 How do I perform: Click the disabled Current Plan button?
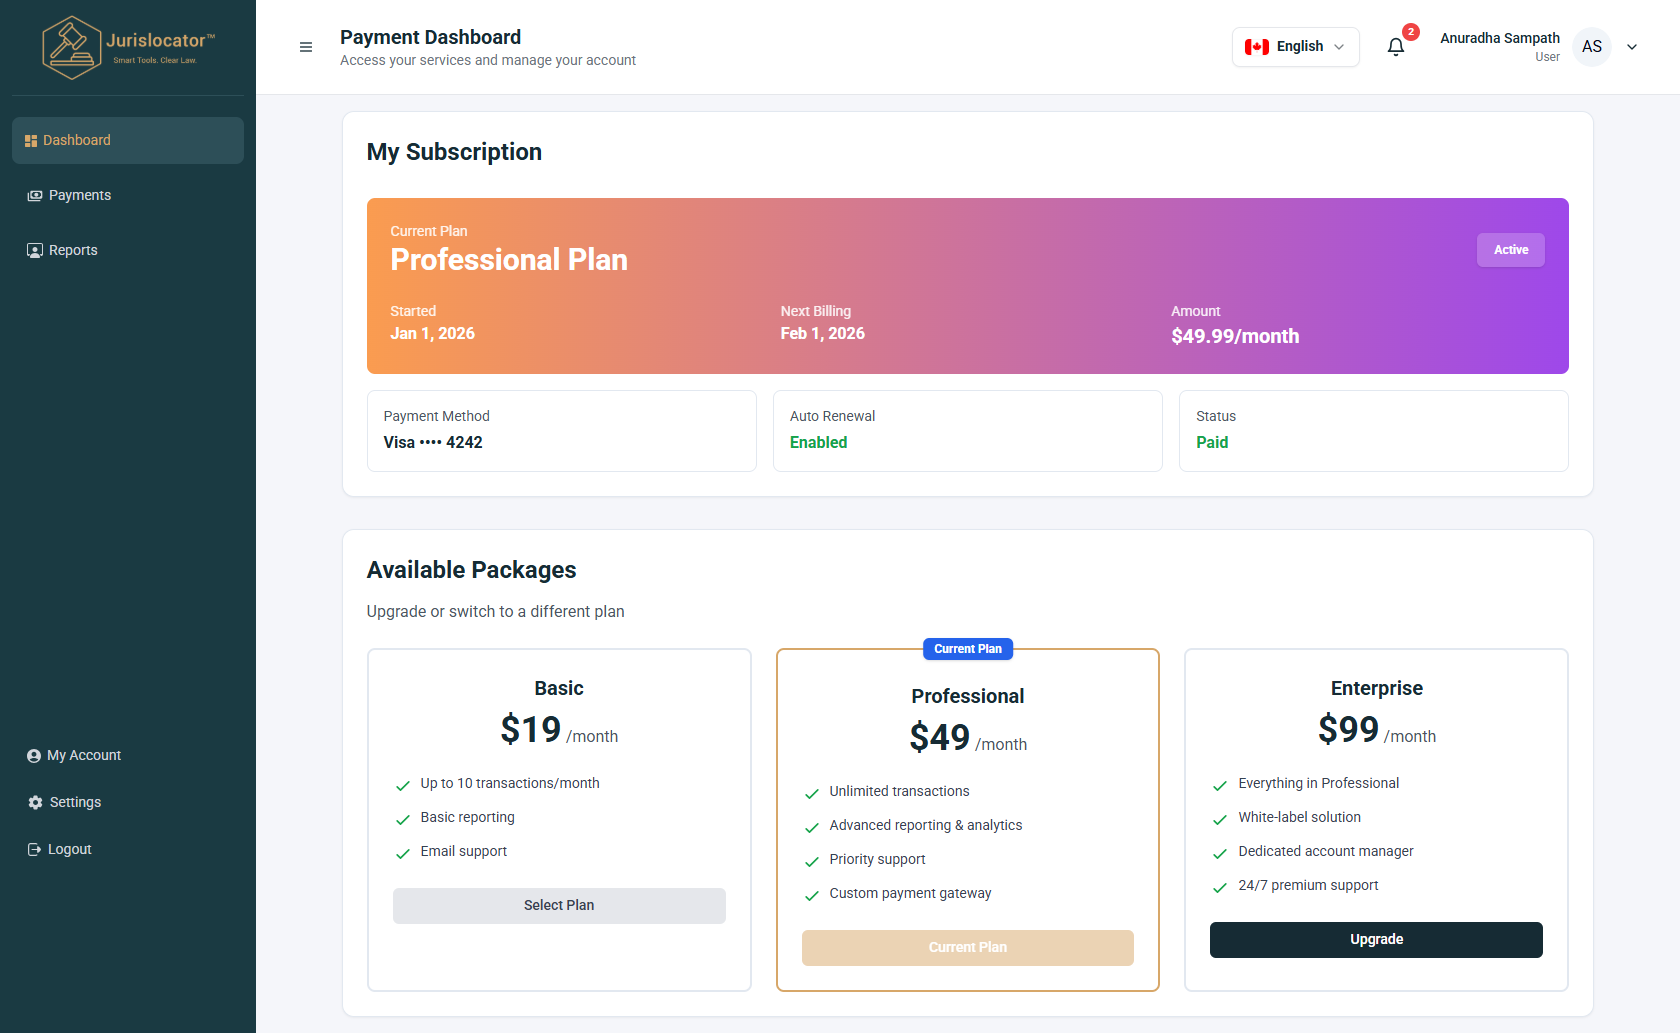(967, 948)
